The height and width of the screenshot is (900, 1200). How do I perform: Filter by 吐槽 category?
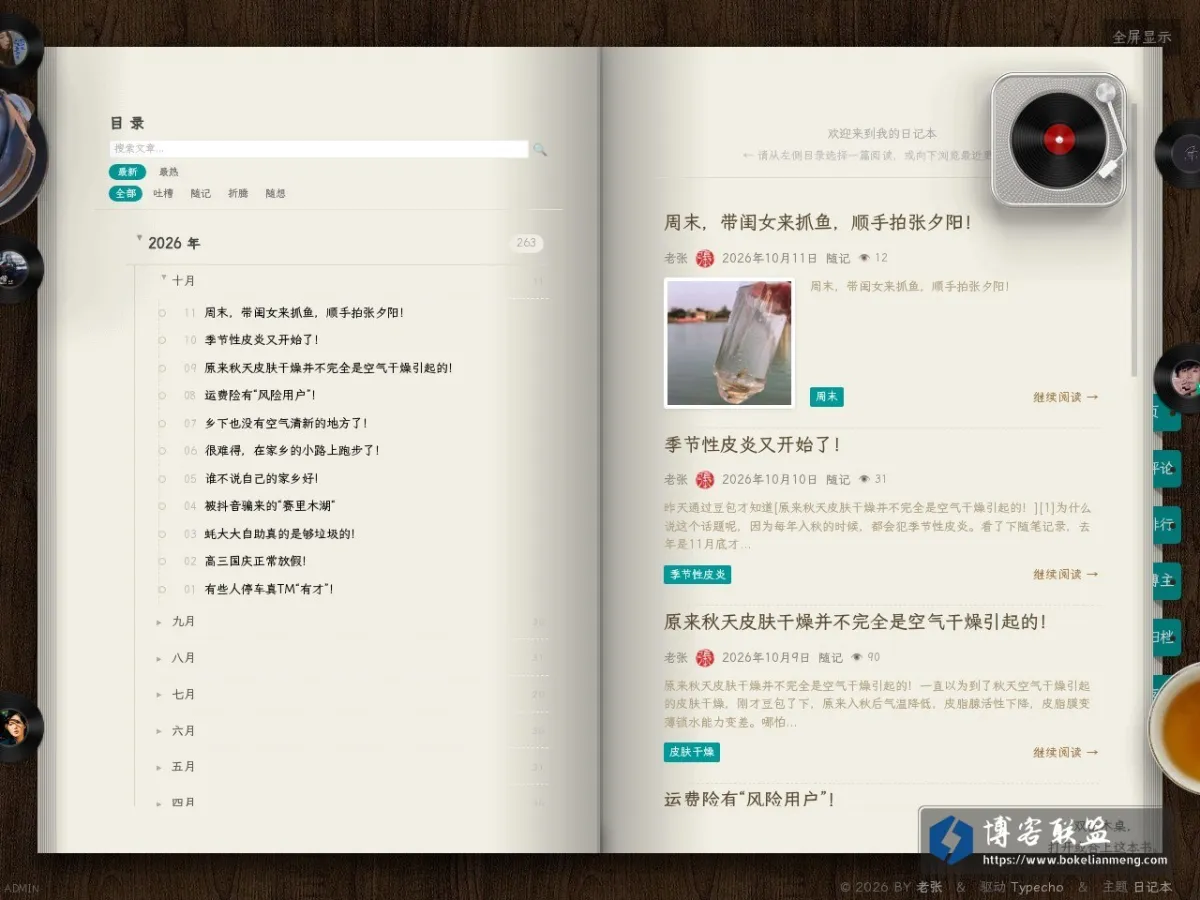pyautogui.click(x=163, y=193)
